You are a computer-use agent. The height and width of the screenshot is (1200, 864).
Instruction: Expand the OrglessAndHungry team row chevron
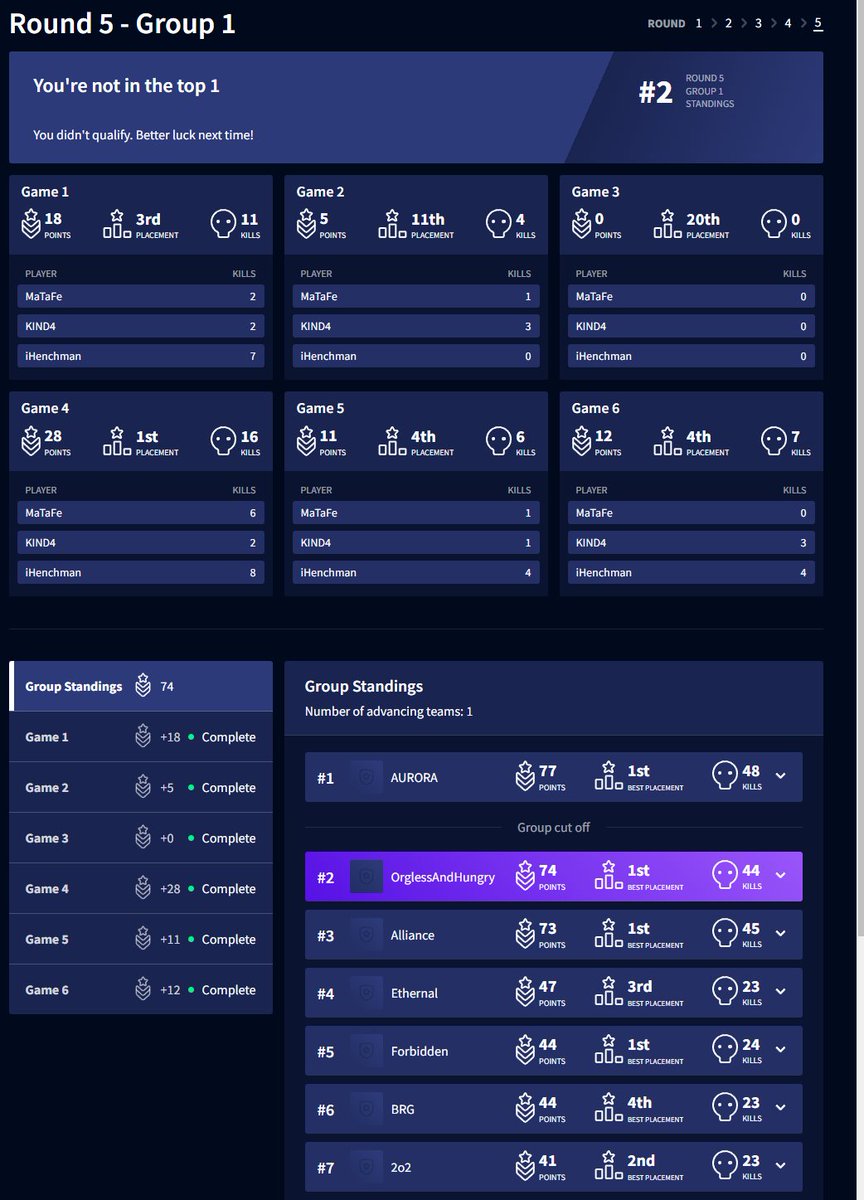click(x=781, y=876)
